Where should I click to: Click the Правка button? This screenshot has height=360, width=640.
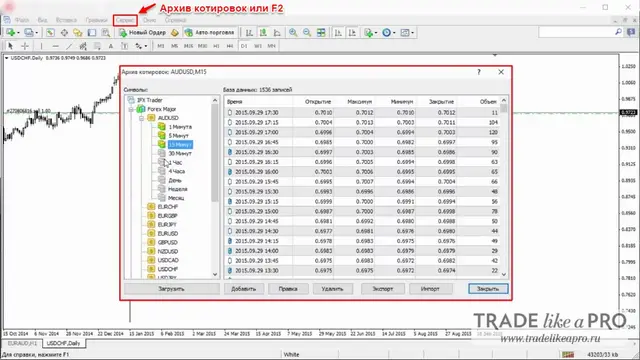pyautogui.click(x=288, y=289)
